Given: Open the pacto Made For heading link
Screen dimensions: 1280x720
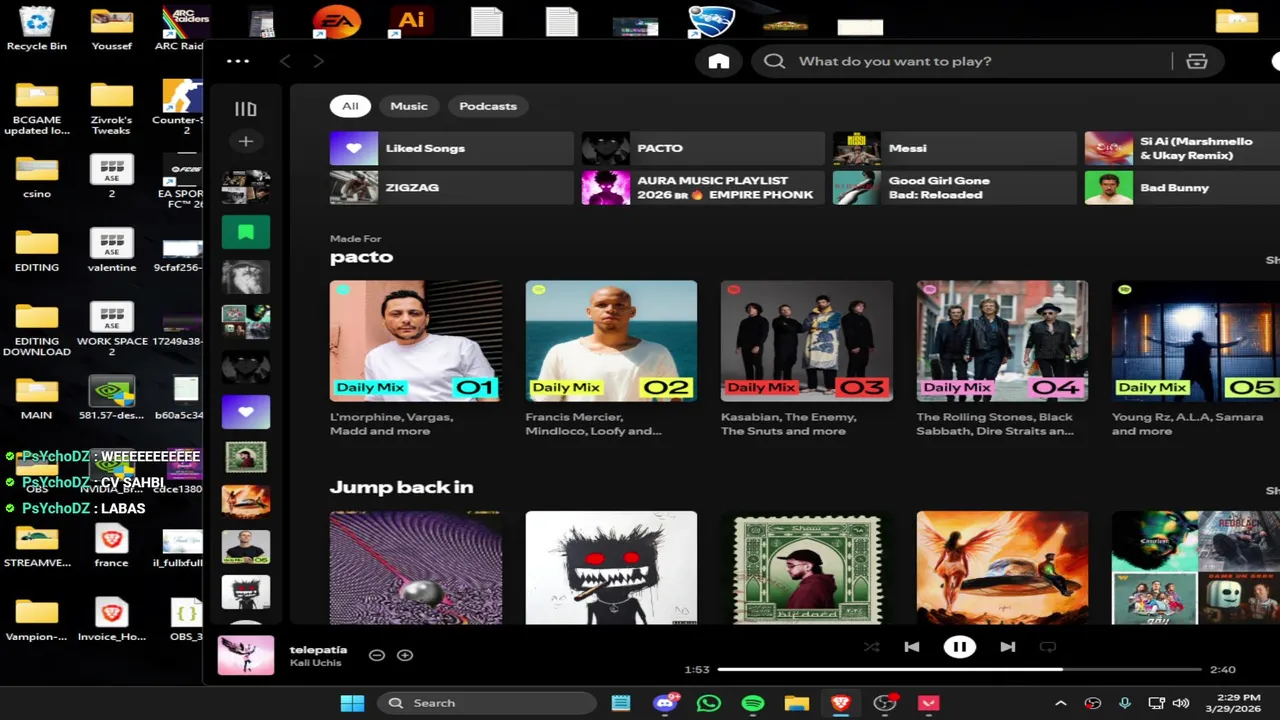Looking at the screenshot, I should pyautogui.click(x=361, y=257).
